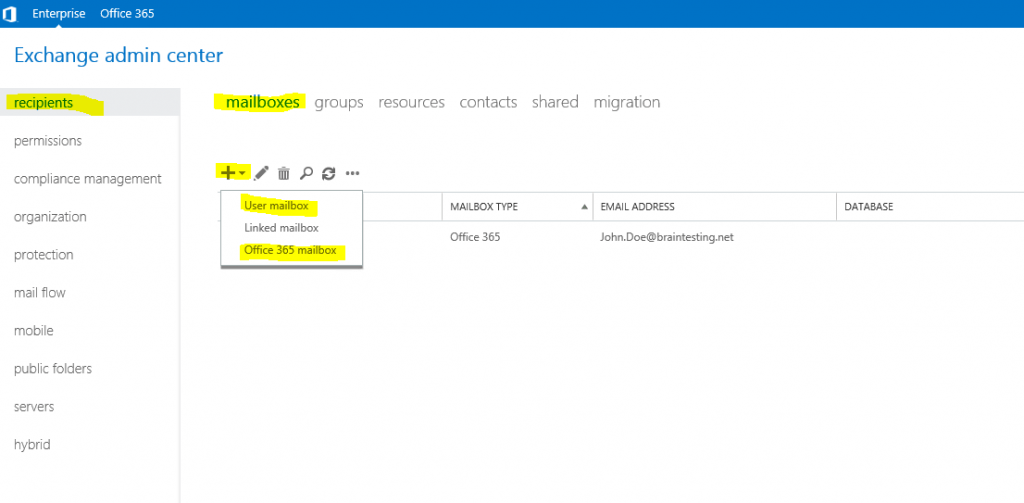
Task: Select the John.Doe@braintesting.net email cell
Action: [667, 237]
